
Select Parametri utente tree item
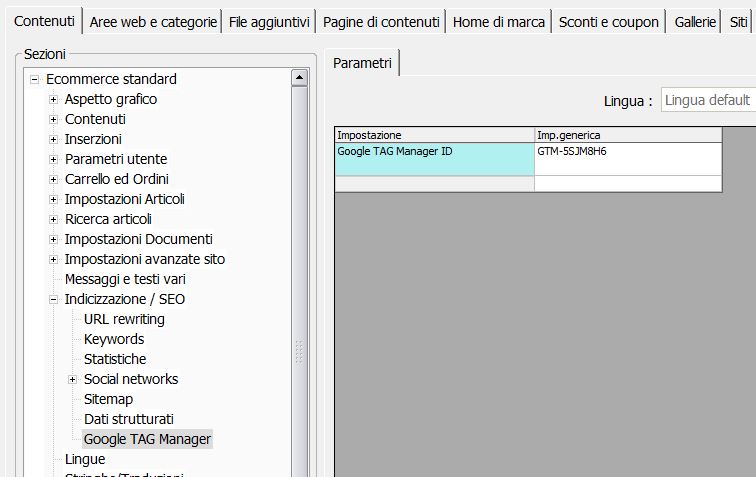click(x=116, y=159)
